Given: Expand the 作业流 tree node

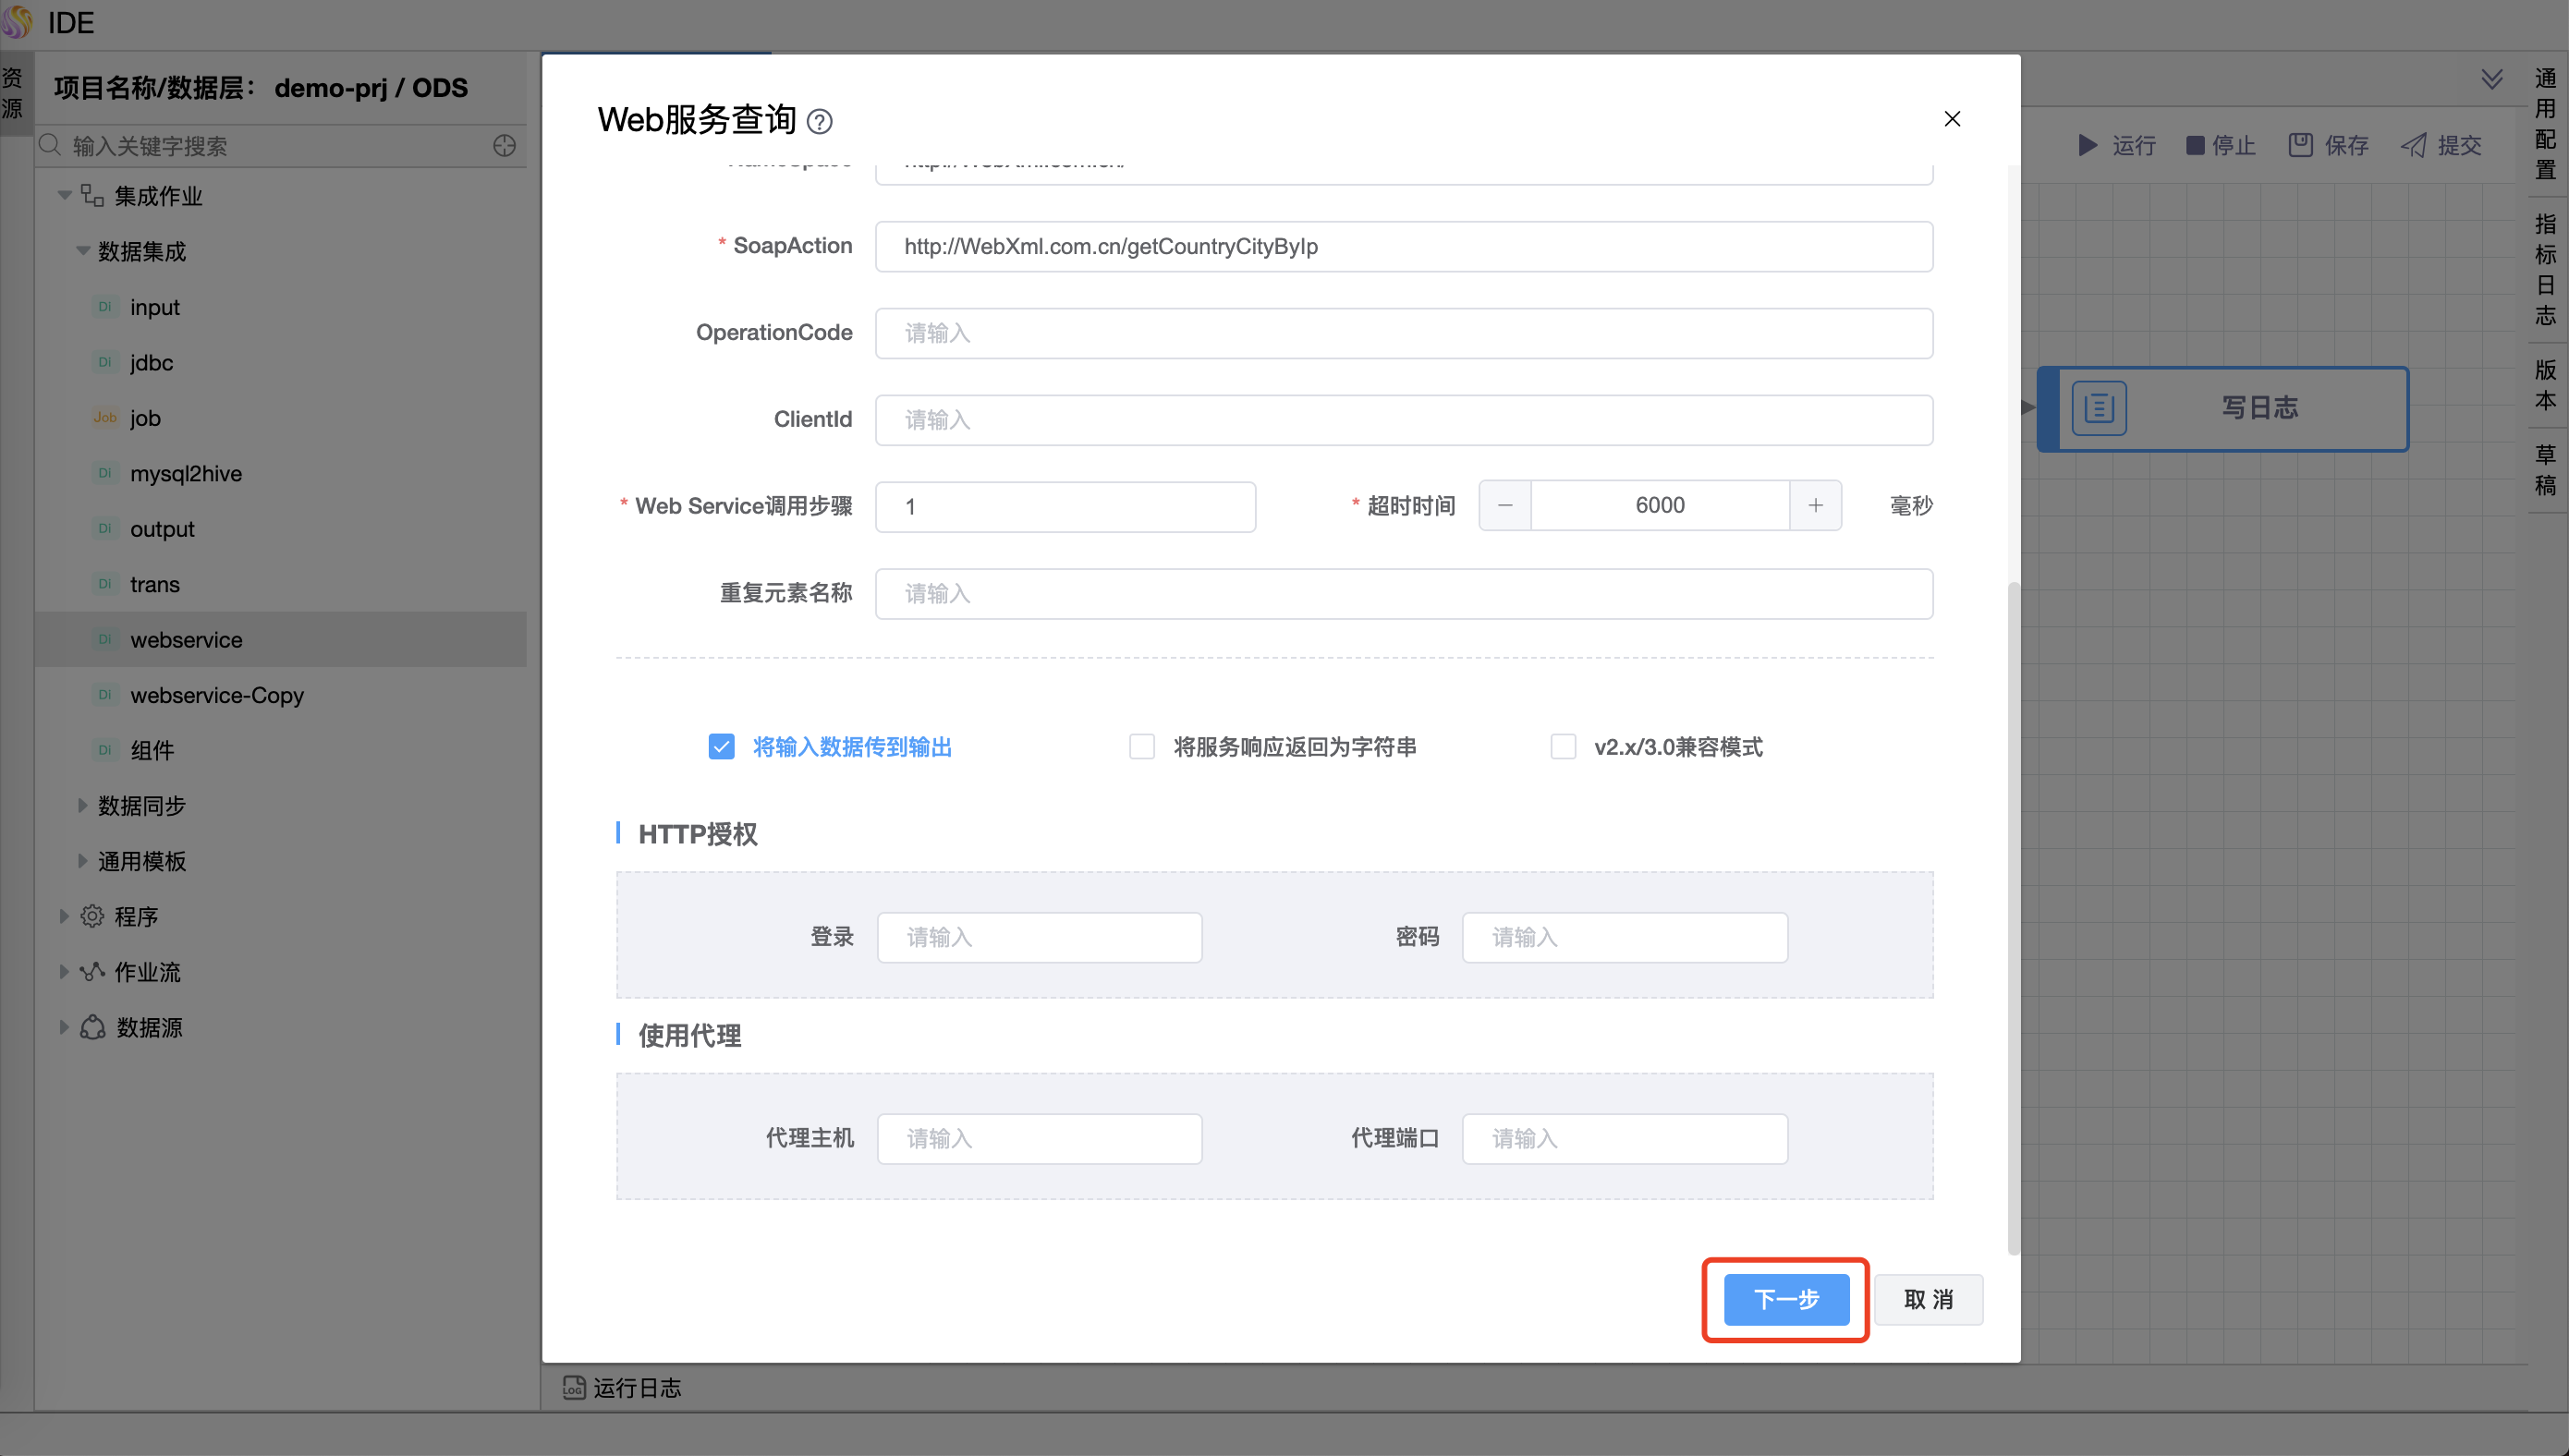Looking at the screenshot, I should tap(64, 971).
